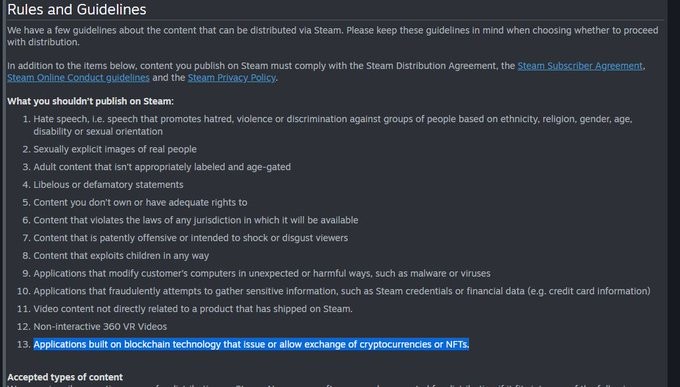The height and width of the screenshot is (387, 680).
Task: Click the 'Content that exploits children' item
Action: tap(121, 256)
